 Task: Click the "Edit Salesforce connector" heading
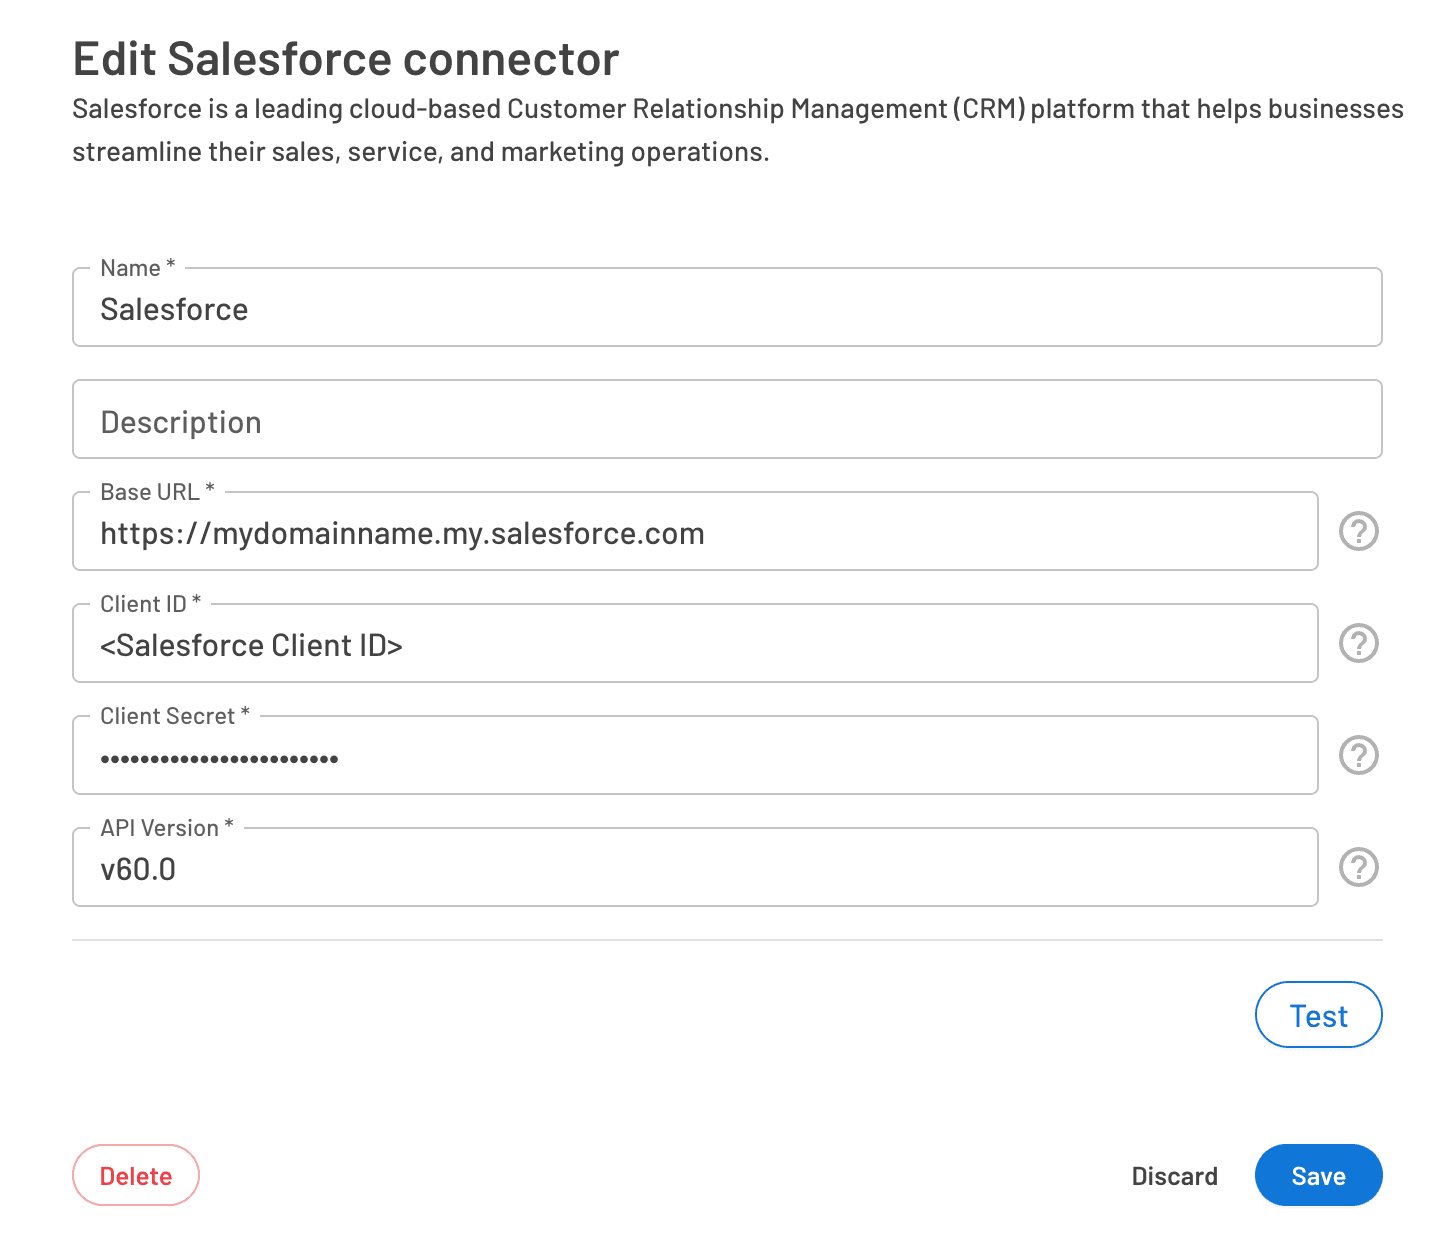point(346,59)
